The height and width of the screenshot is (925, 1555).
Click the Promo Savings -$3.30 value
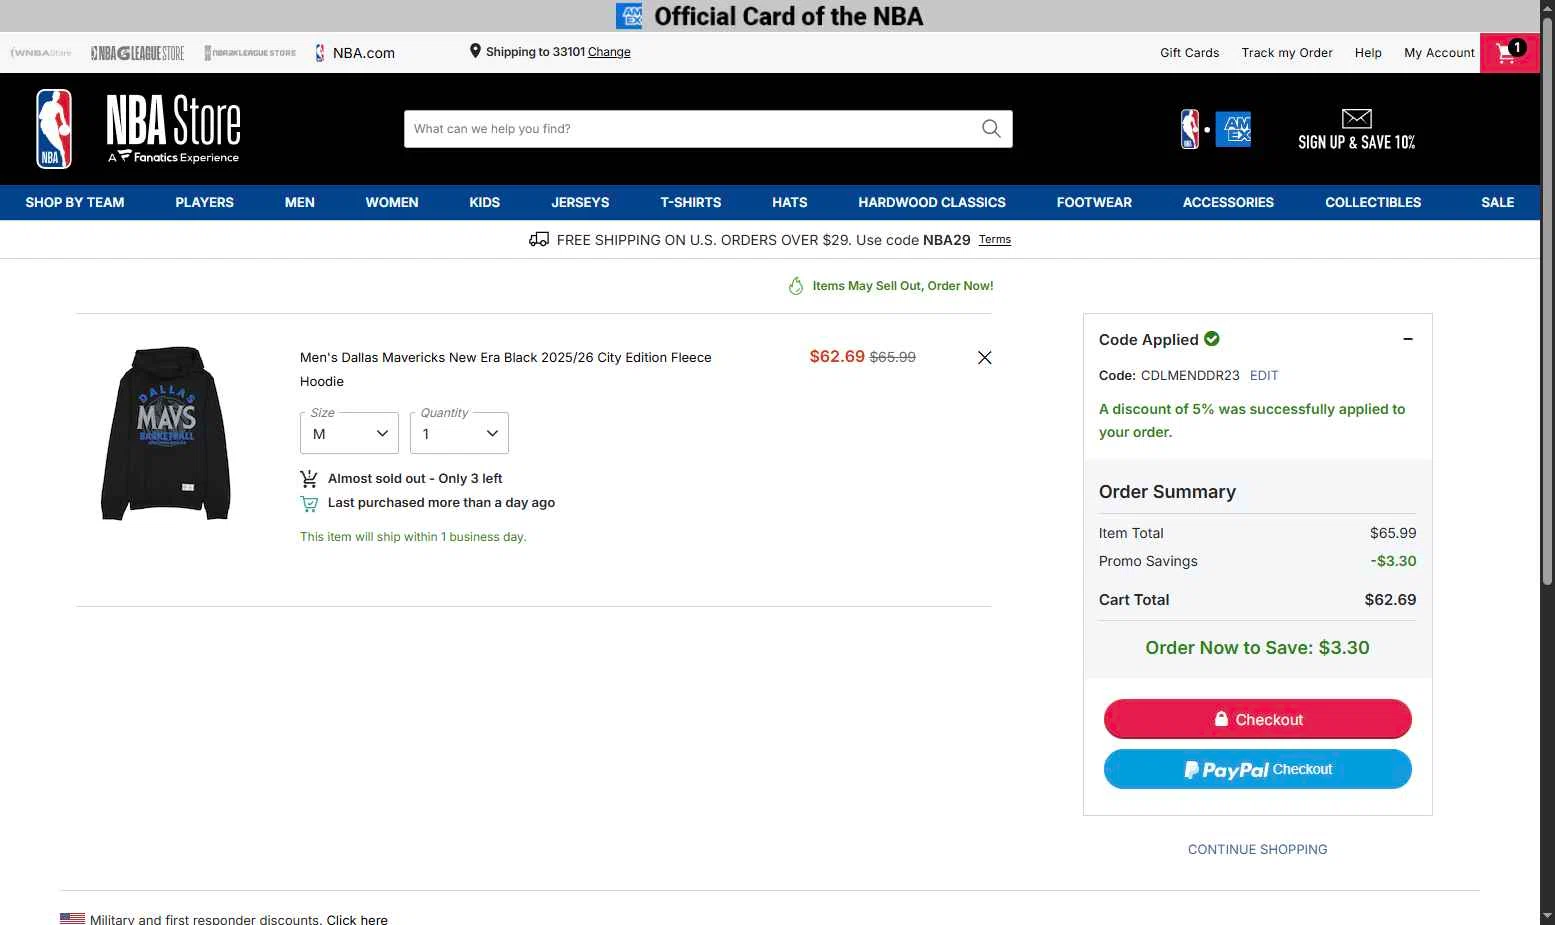click(1393, 561)
